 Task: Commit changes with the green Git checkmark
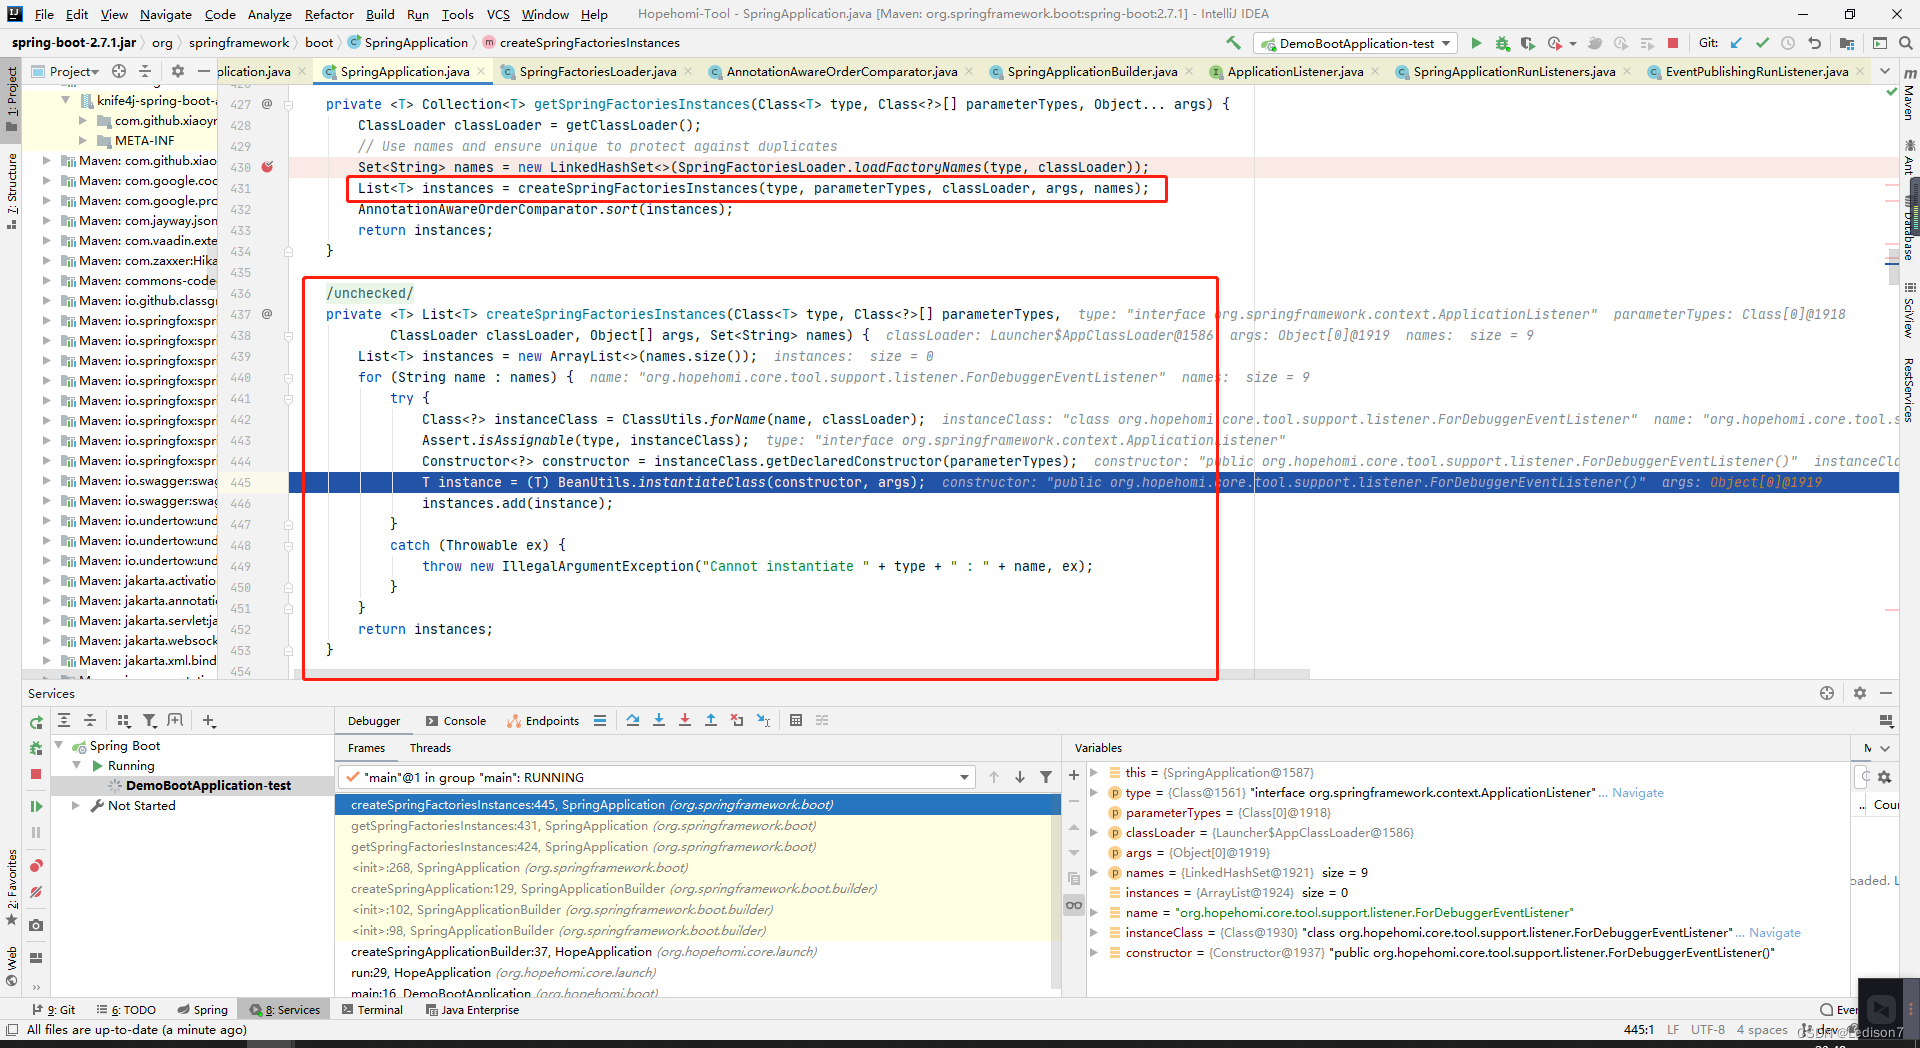click(x=1762, y=43)
